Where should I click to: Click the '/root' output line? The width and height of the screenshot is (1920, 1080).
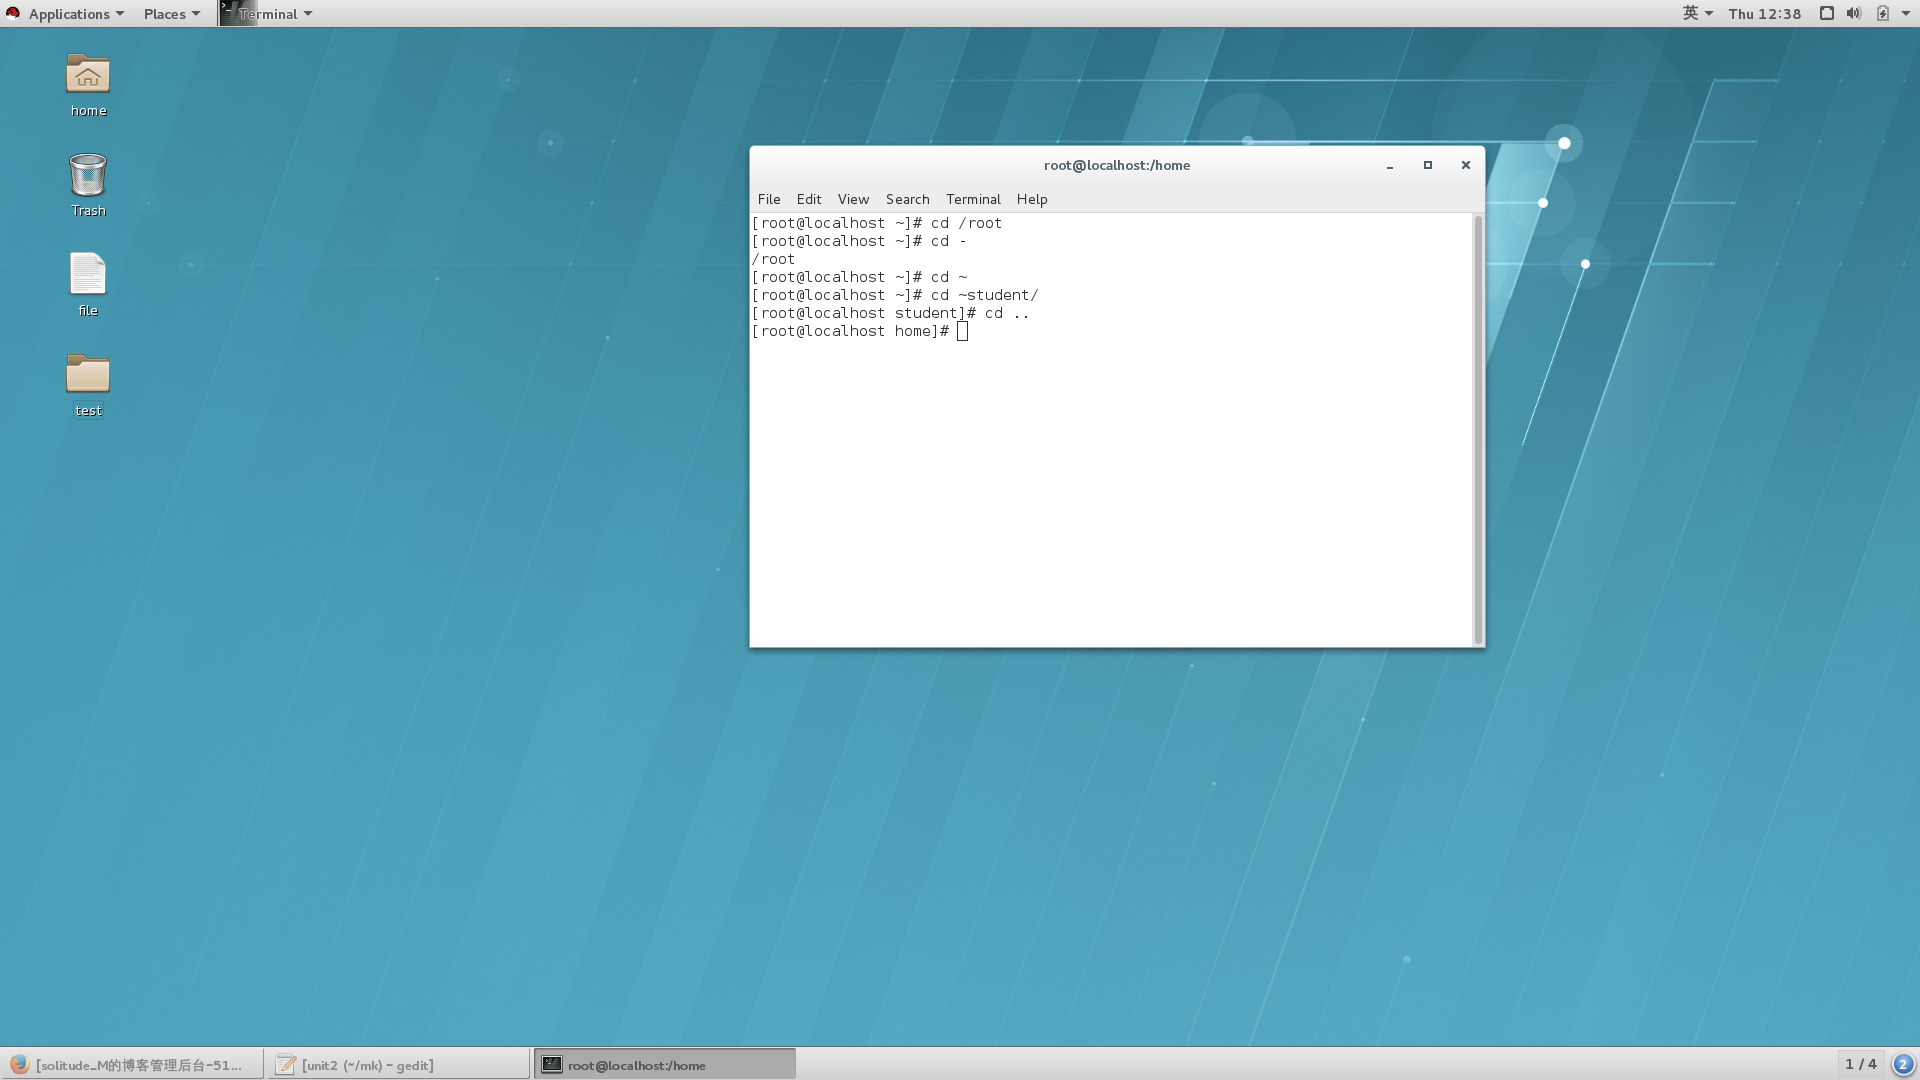point(773,259)
